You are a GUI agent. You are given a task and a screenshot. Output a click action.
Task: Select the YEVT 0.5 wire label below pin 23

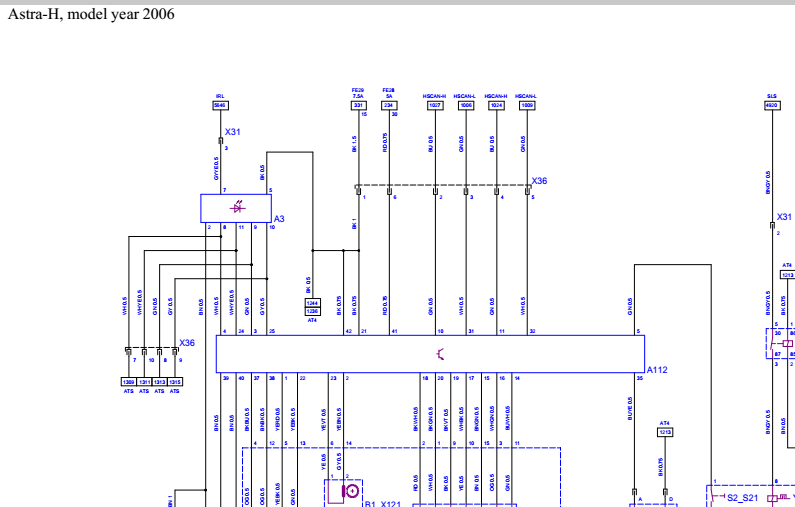pos(324,420)
